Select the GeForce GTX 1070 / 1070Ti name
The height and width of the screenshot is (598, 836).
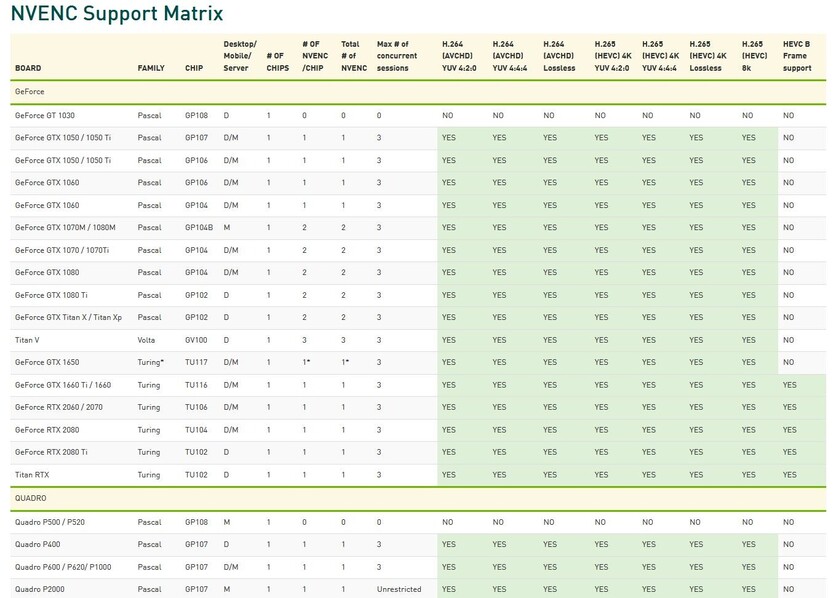[62, 250]
